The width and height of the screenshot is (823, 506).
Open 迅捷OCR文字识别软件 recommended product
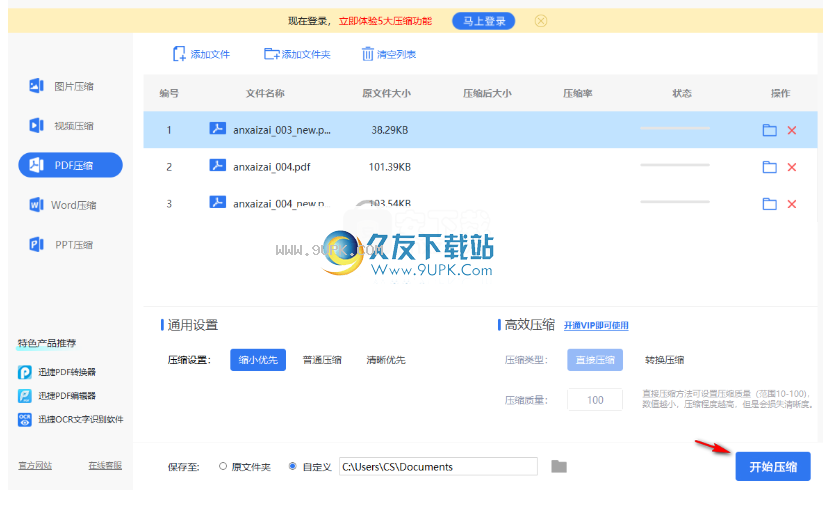70,419
